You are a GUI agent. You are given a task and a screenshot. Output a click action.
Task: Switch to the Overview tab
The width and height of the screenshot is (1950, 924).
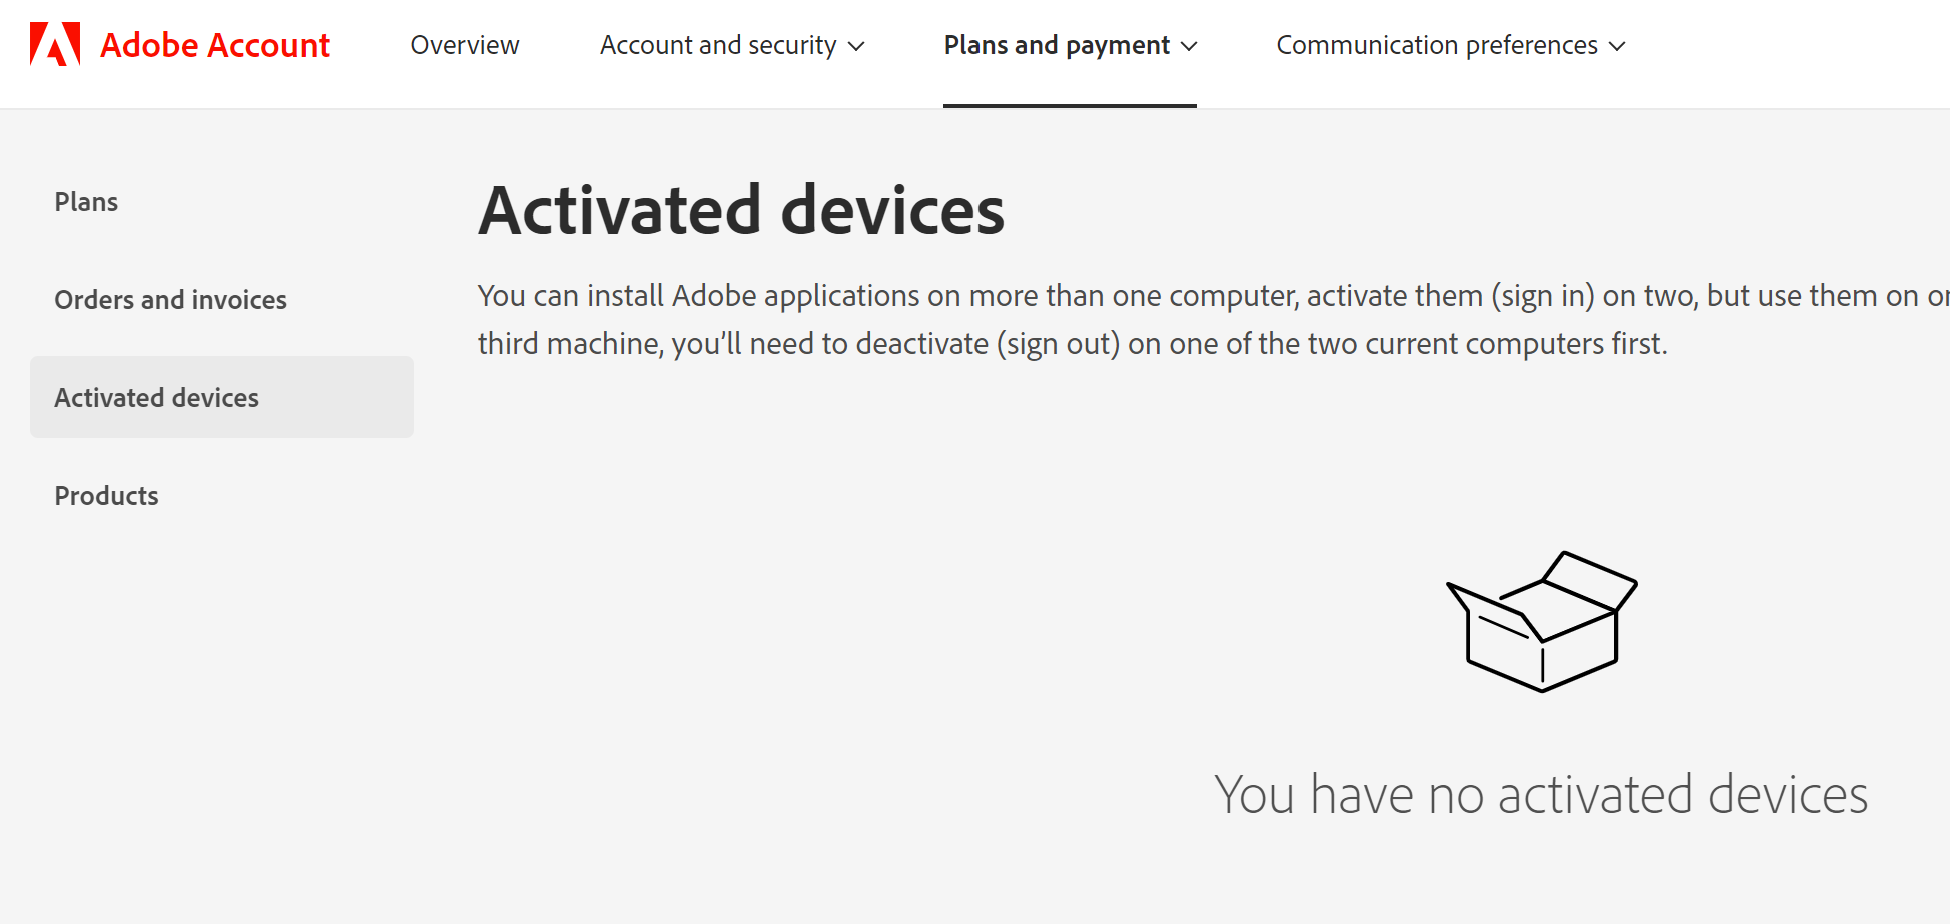[464, 45]
